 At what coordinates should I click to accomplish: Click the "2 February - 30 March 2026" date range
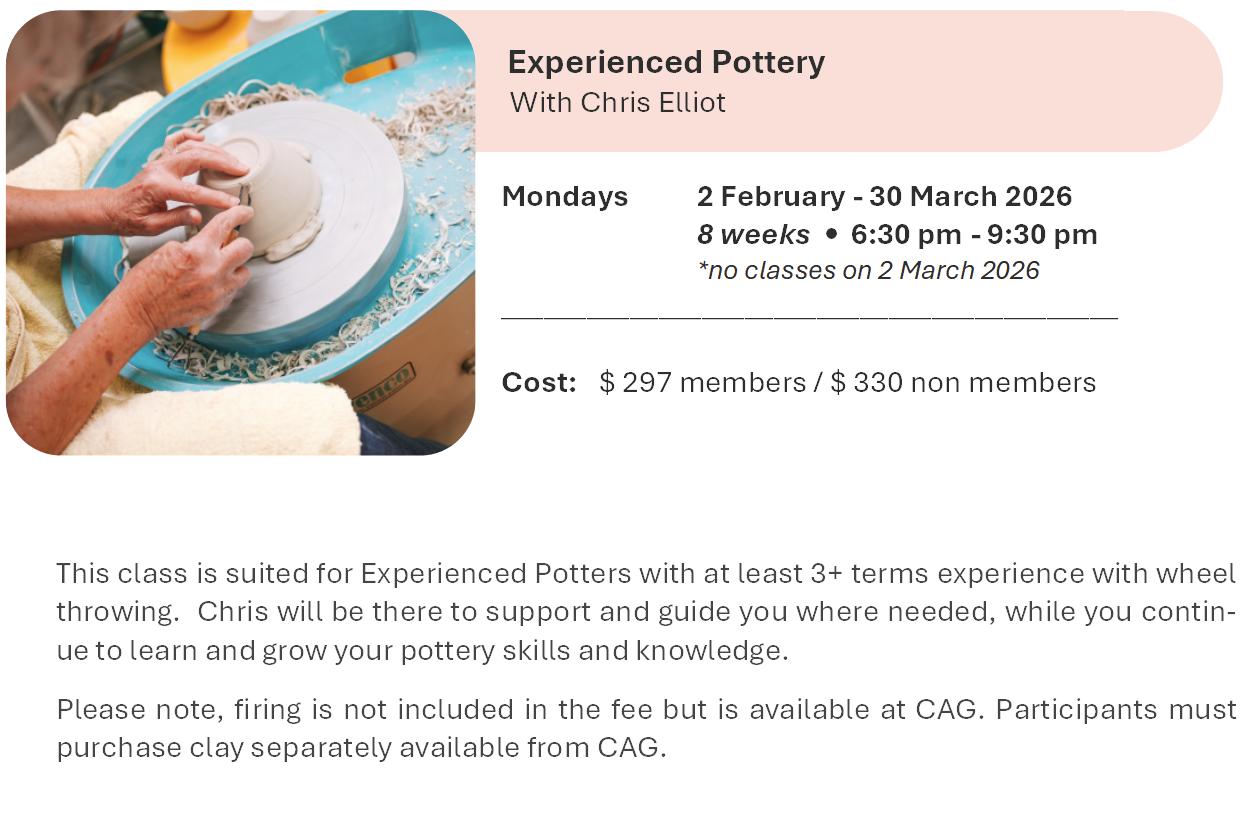tap(884, 197)
